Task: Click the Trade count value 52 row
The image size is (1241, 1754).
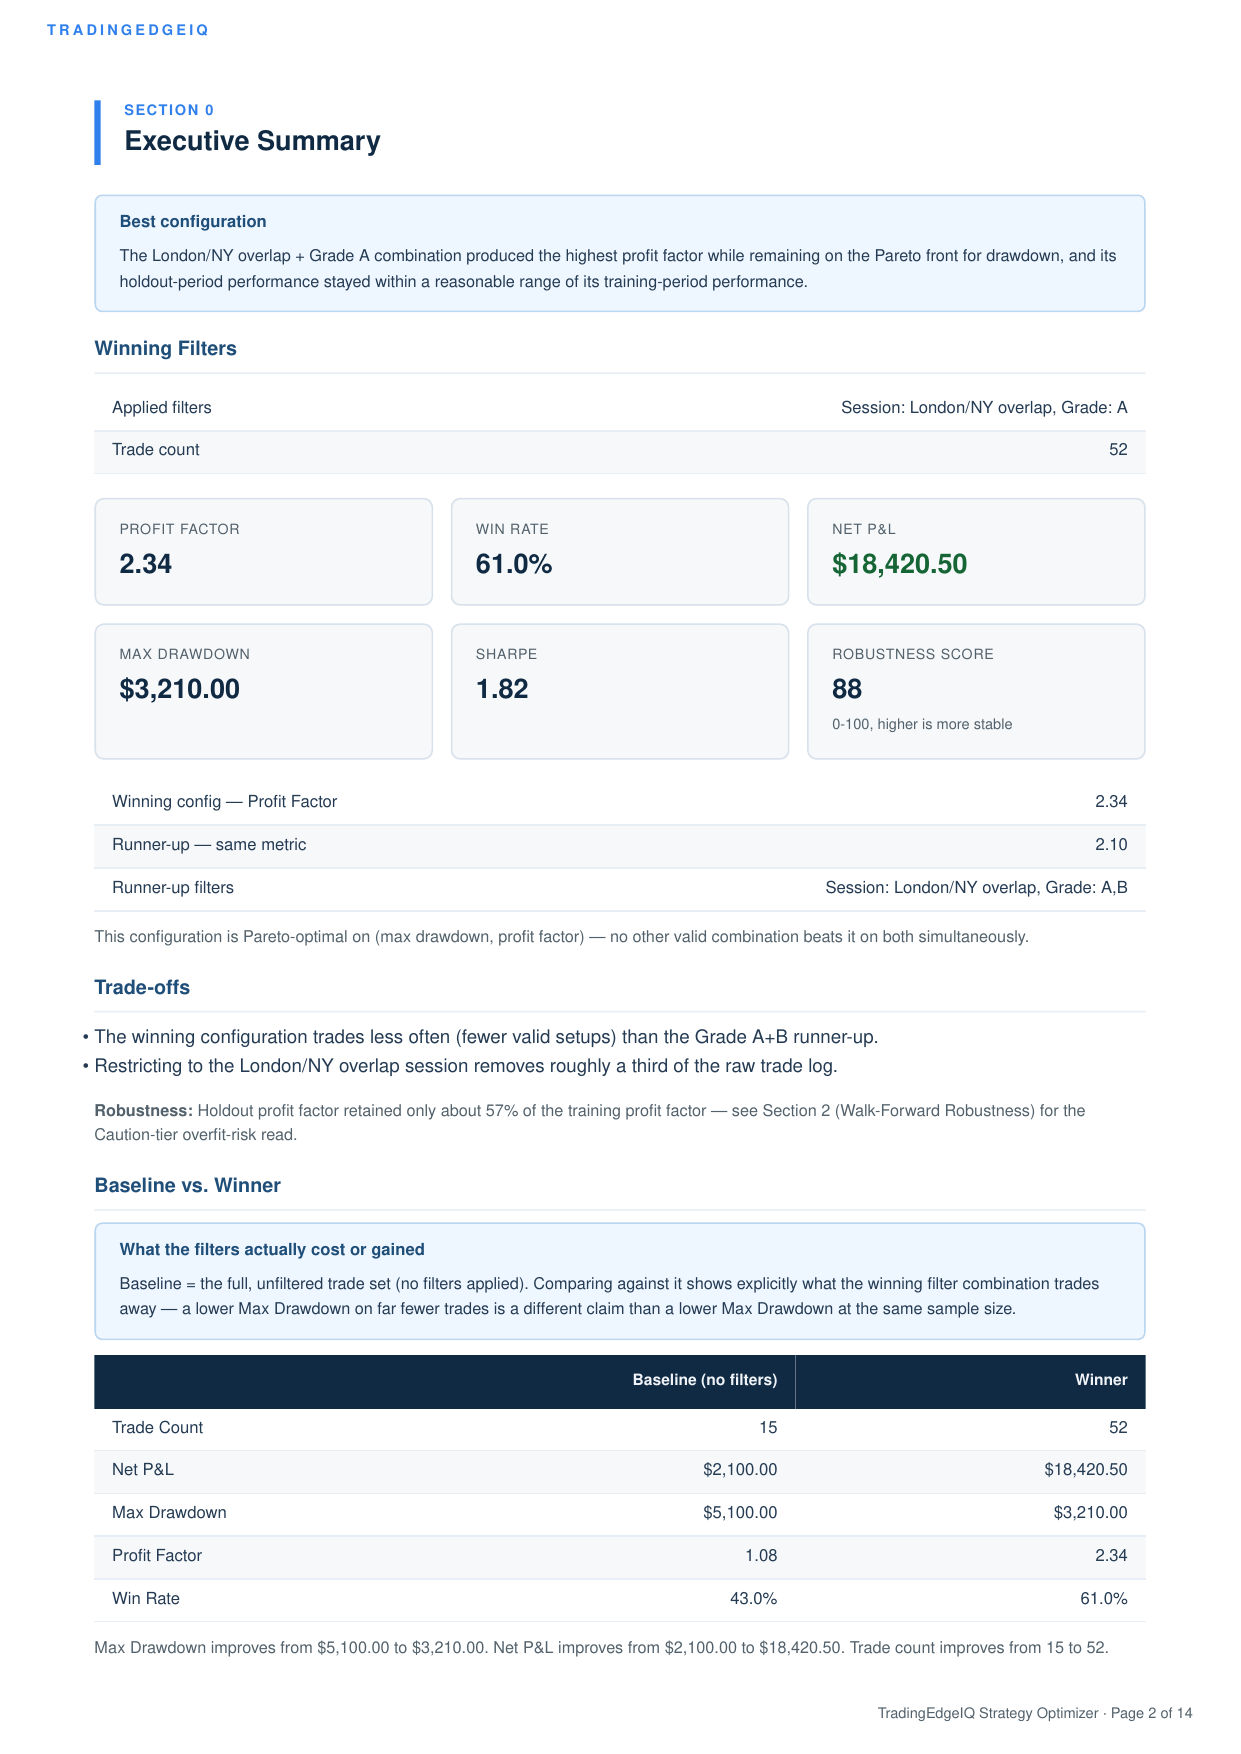Action: click(620, 451)
